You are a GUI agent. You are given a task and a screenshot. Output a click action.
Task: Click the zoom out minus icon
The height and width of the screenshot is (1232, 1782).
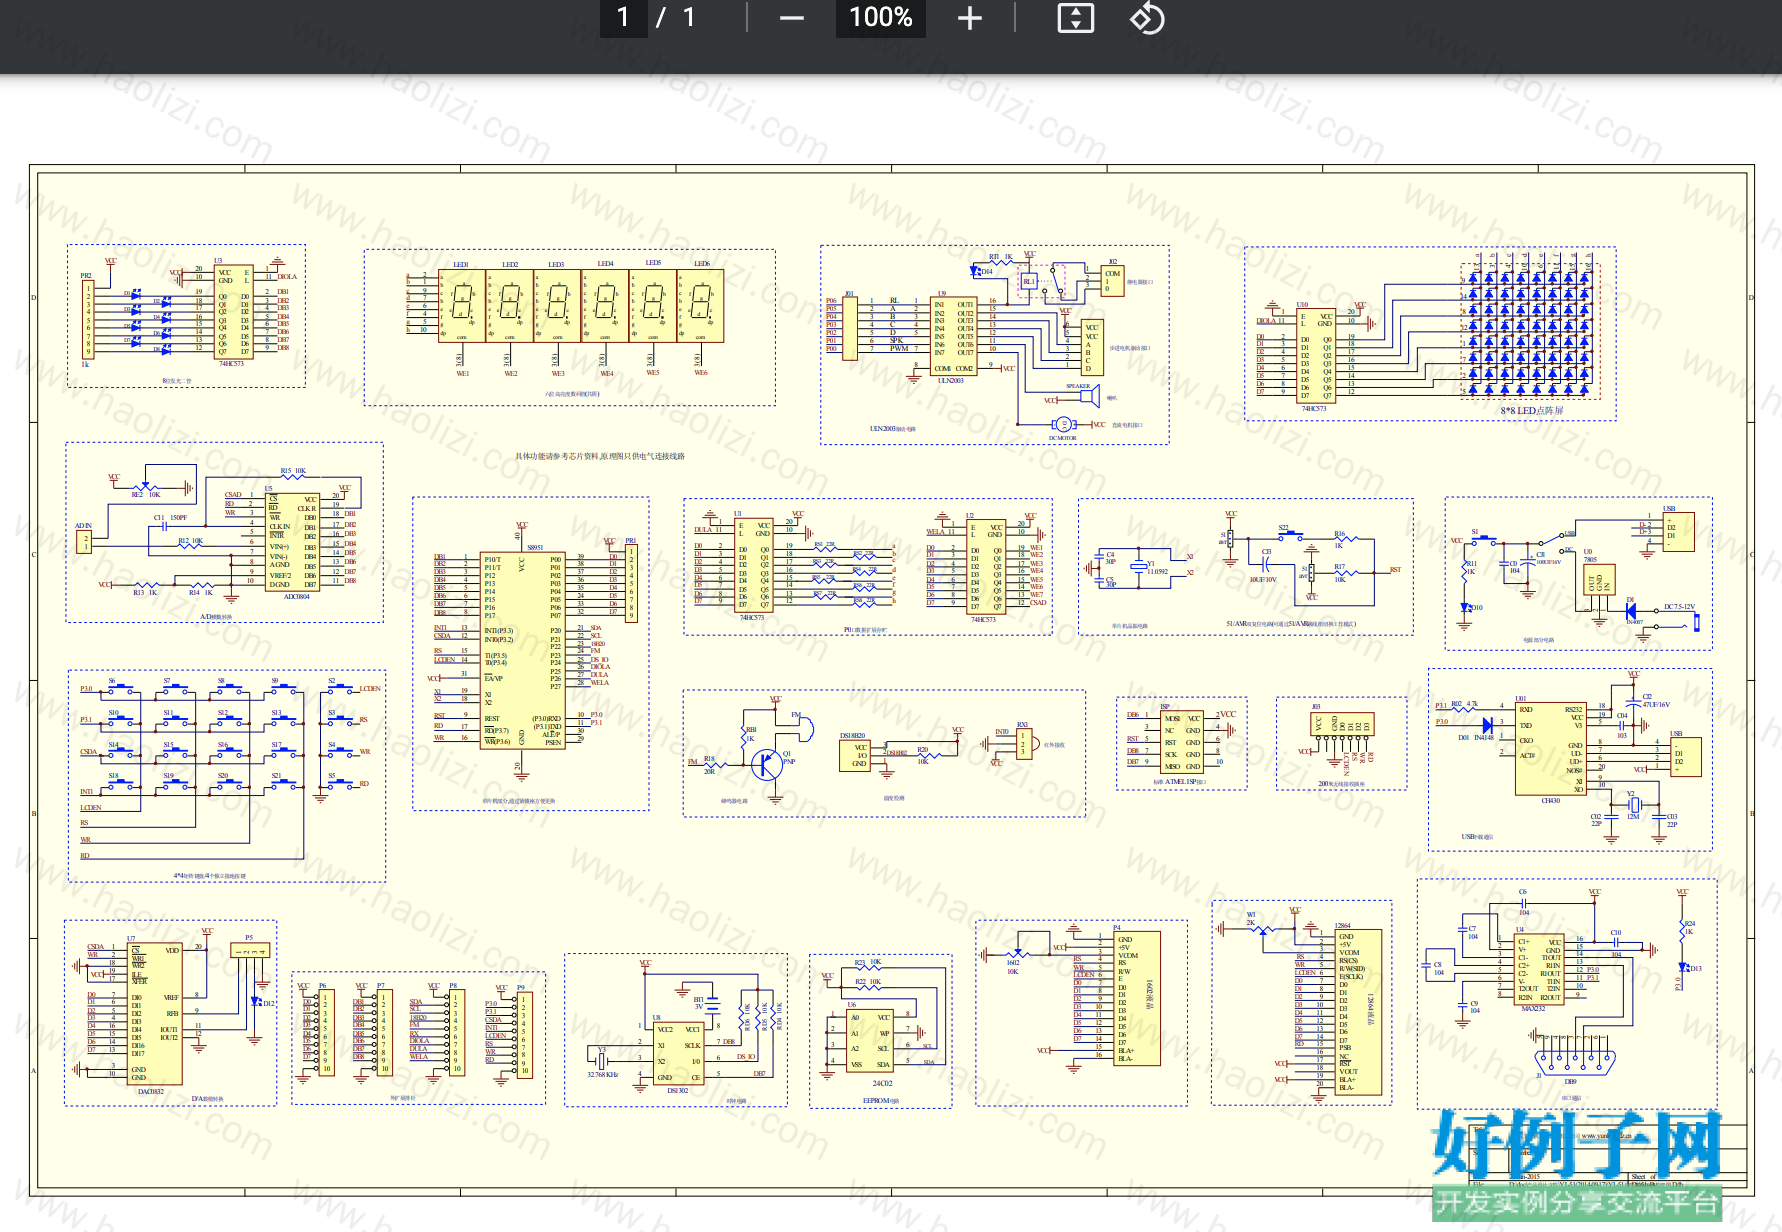point(791,18)
